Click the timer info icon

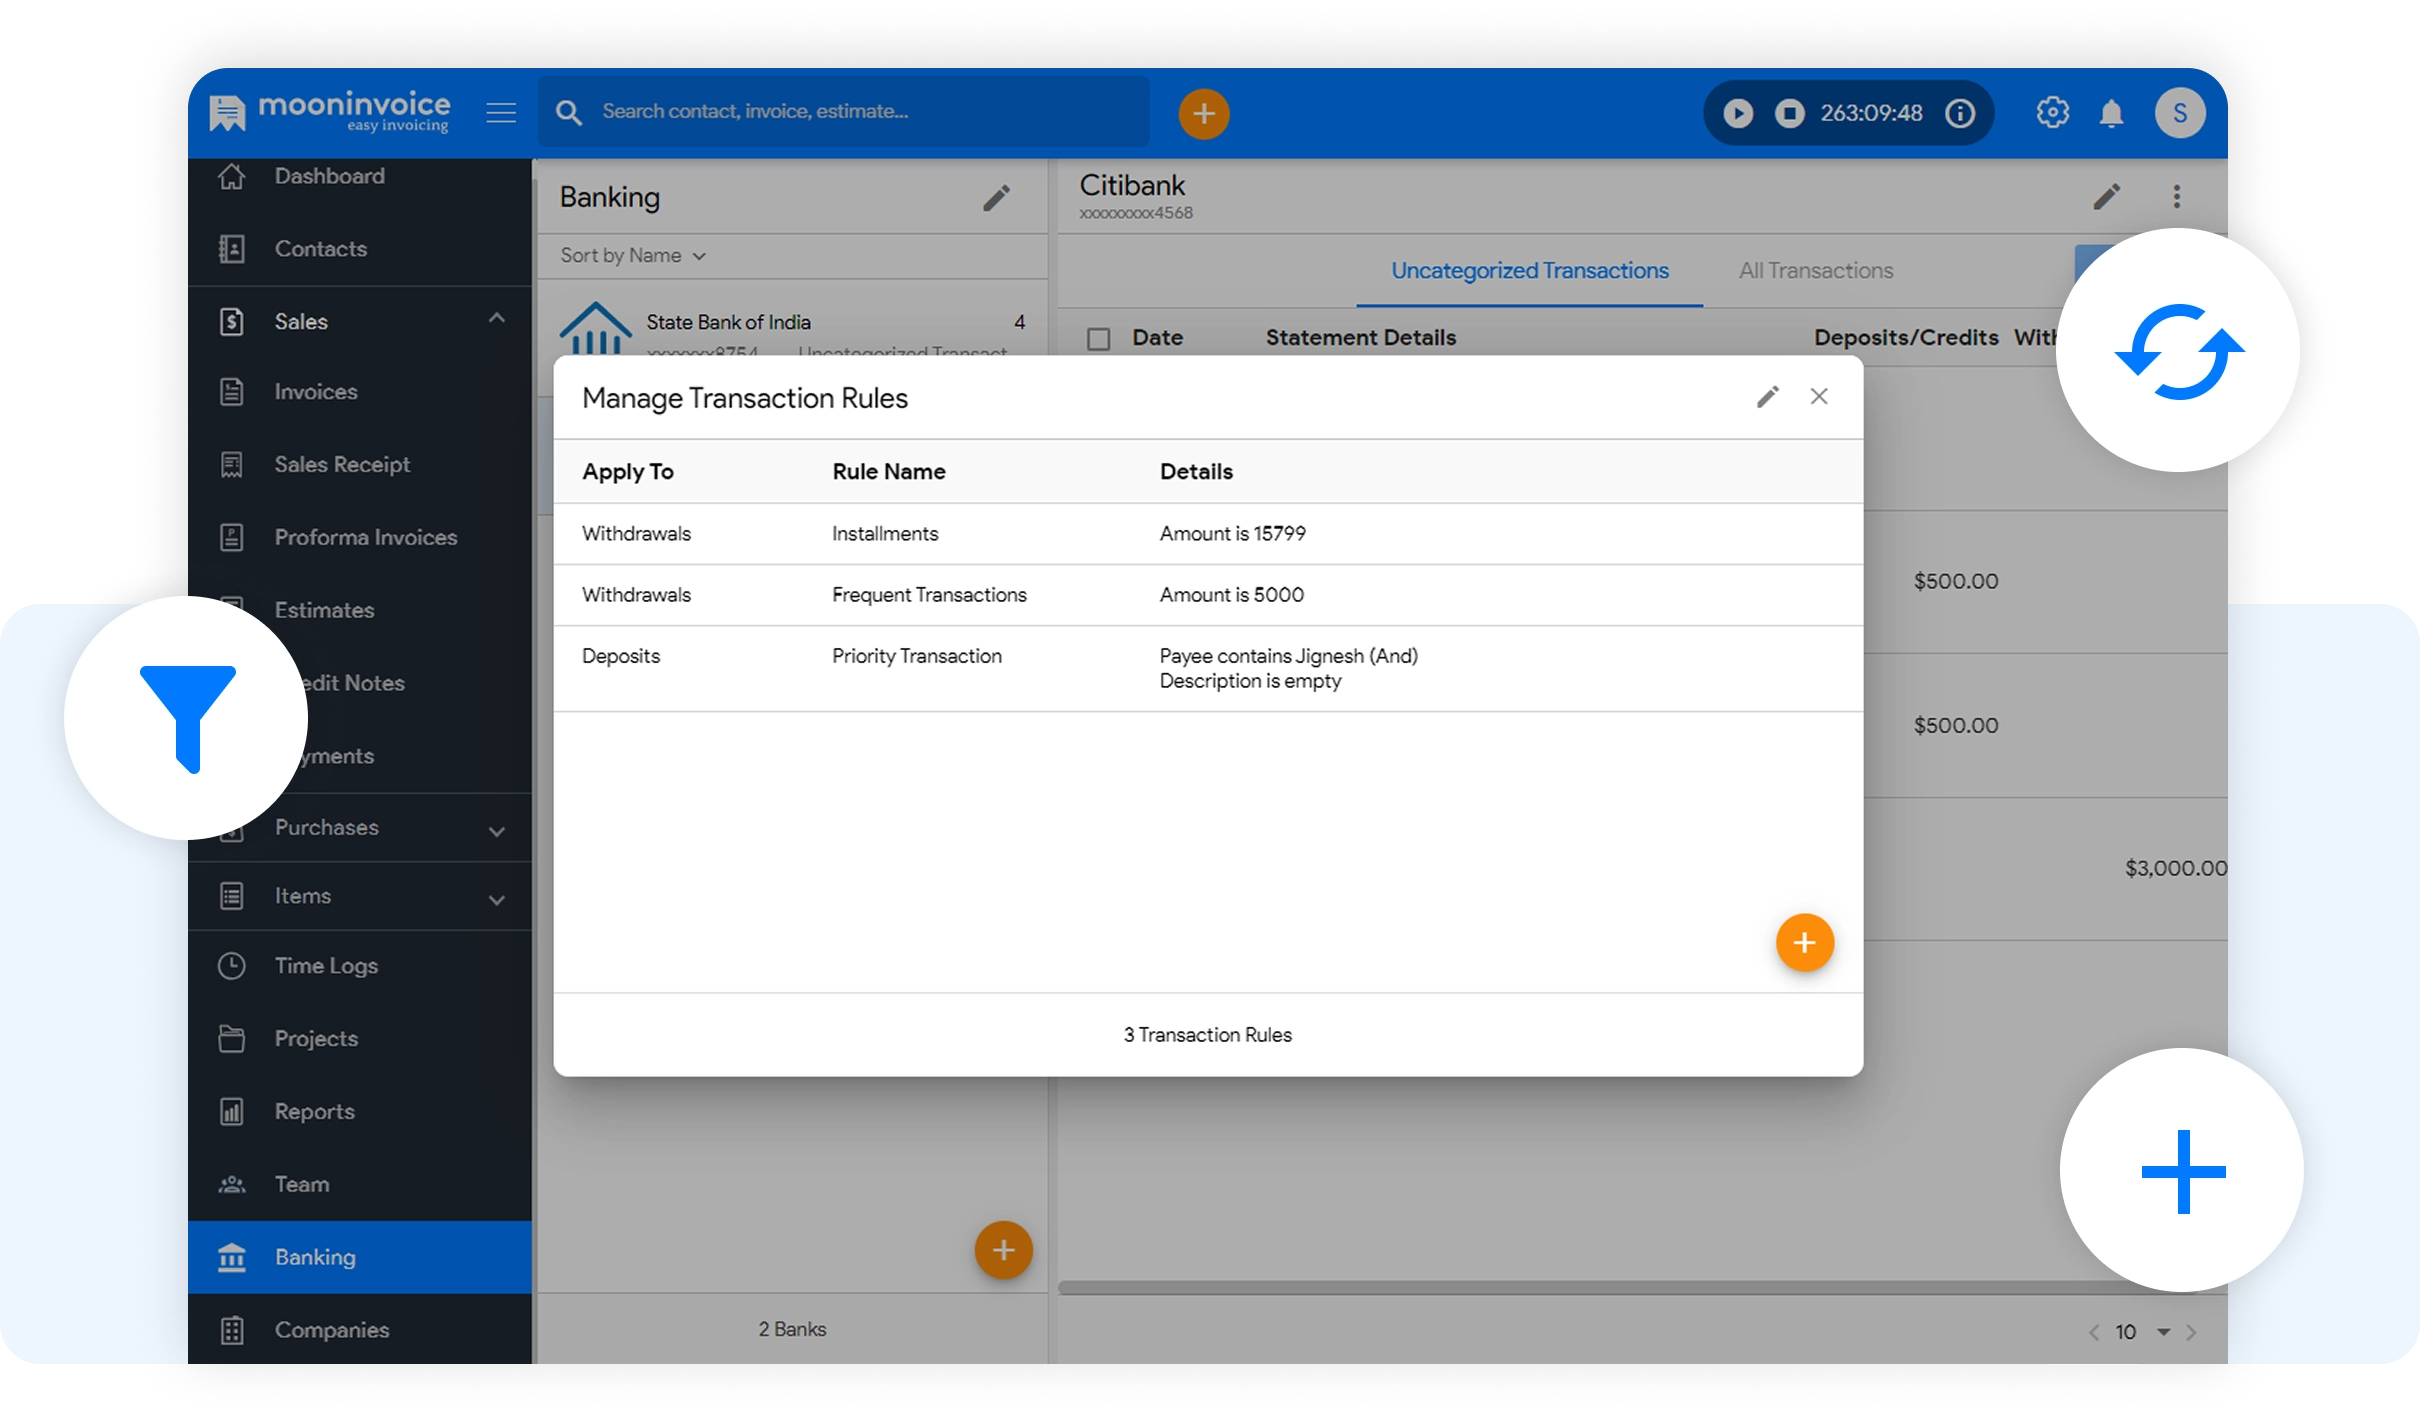tap(1960, 113)
